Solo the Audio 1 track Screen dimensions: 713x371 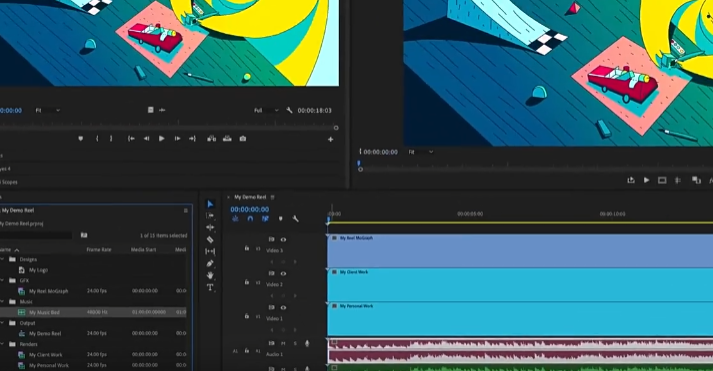(x=295, y=343)
